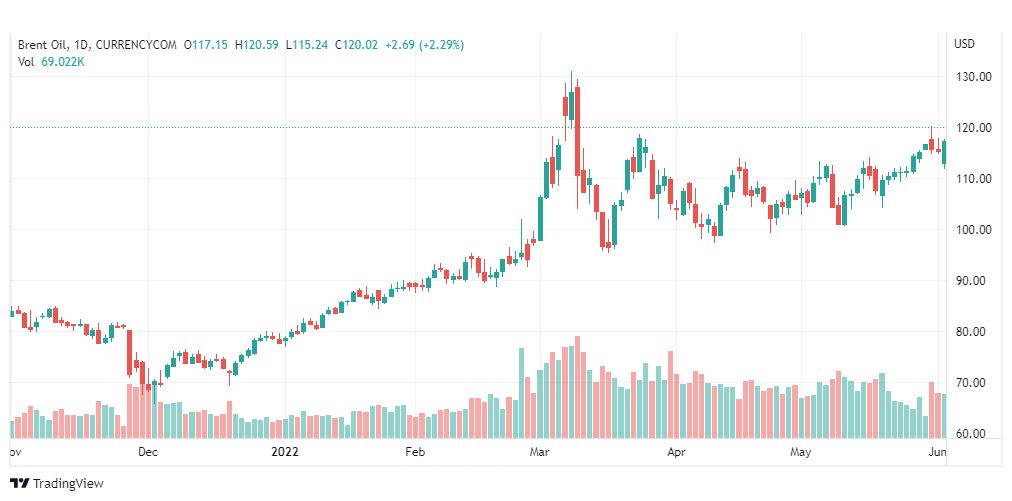Click the open price value O117.15

pos(206,45)
